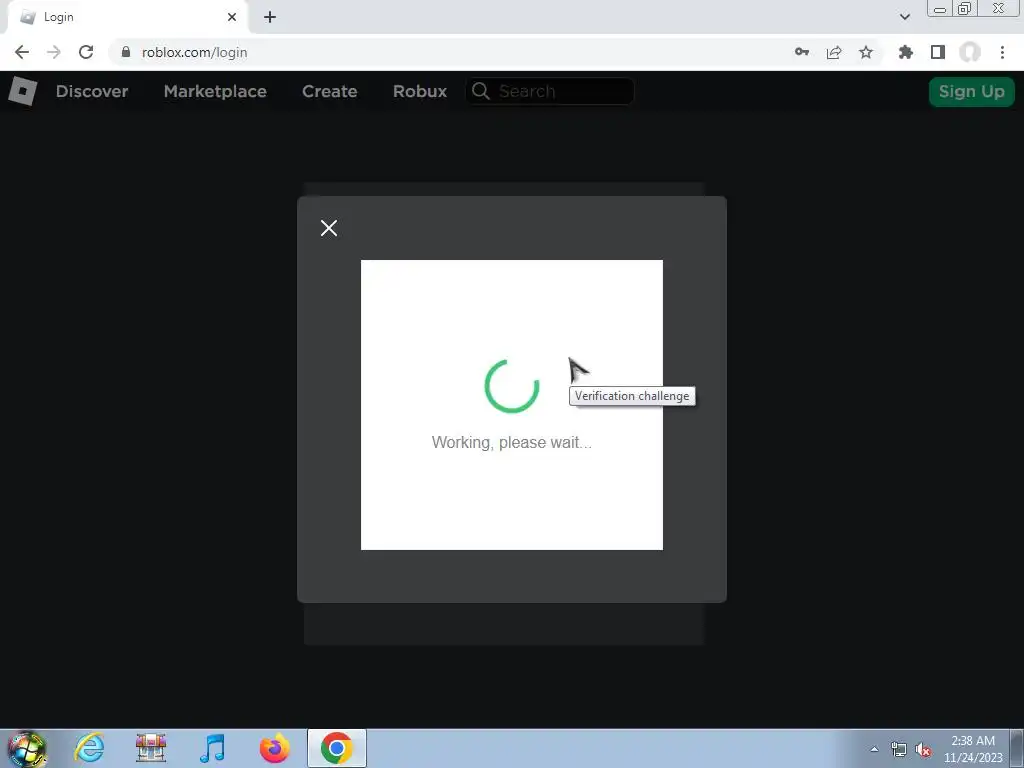Viewport: 1024px width, 768px height.
Task: Switch to Chrome in the taskbar
Action: tap(336, 748)
